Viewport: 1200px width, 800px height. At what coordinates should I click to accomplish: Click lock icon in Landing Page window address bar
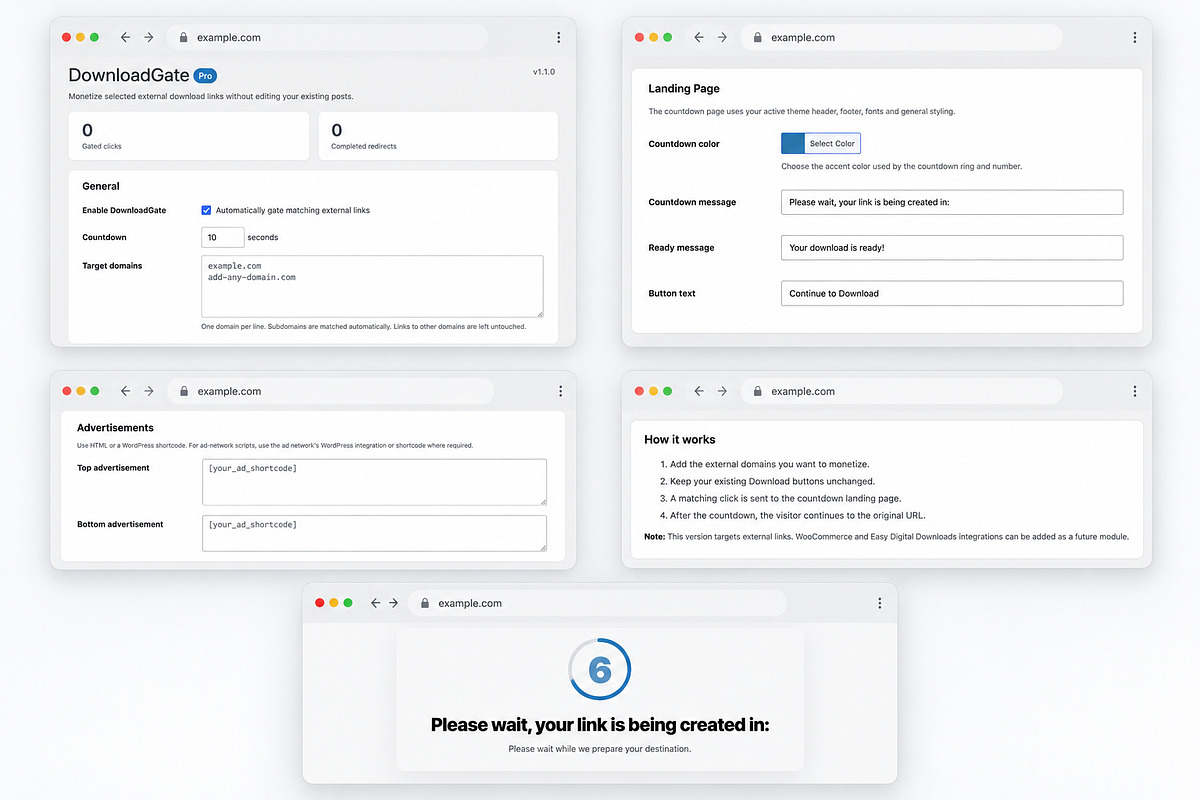point(757,37)
